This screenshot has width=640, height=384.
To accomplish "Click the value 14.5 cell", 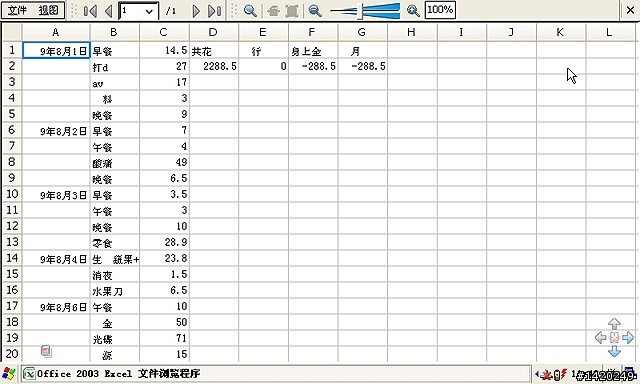I will (164, 51).
